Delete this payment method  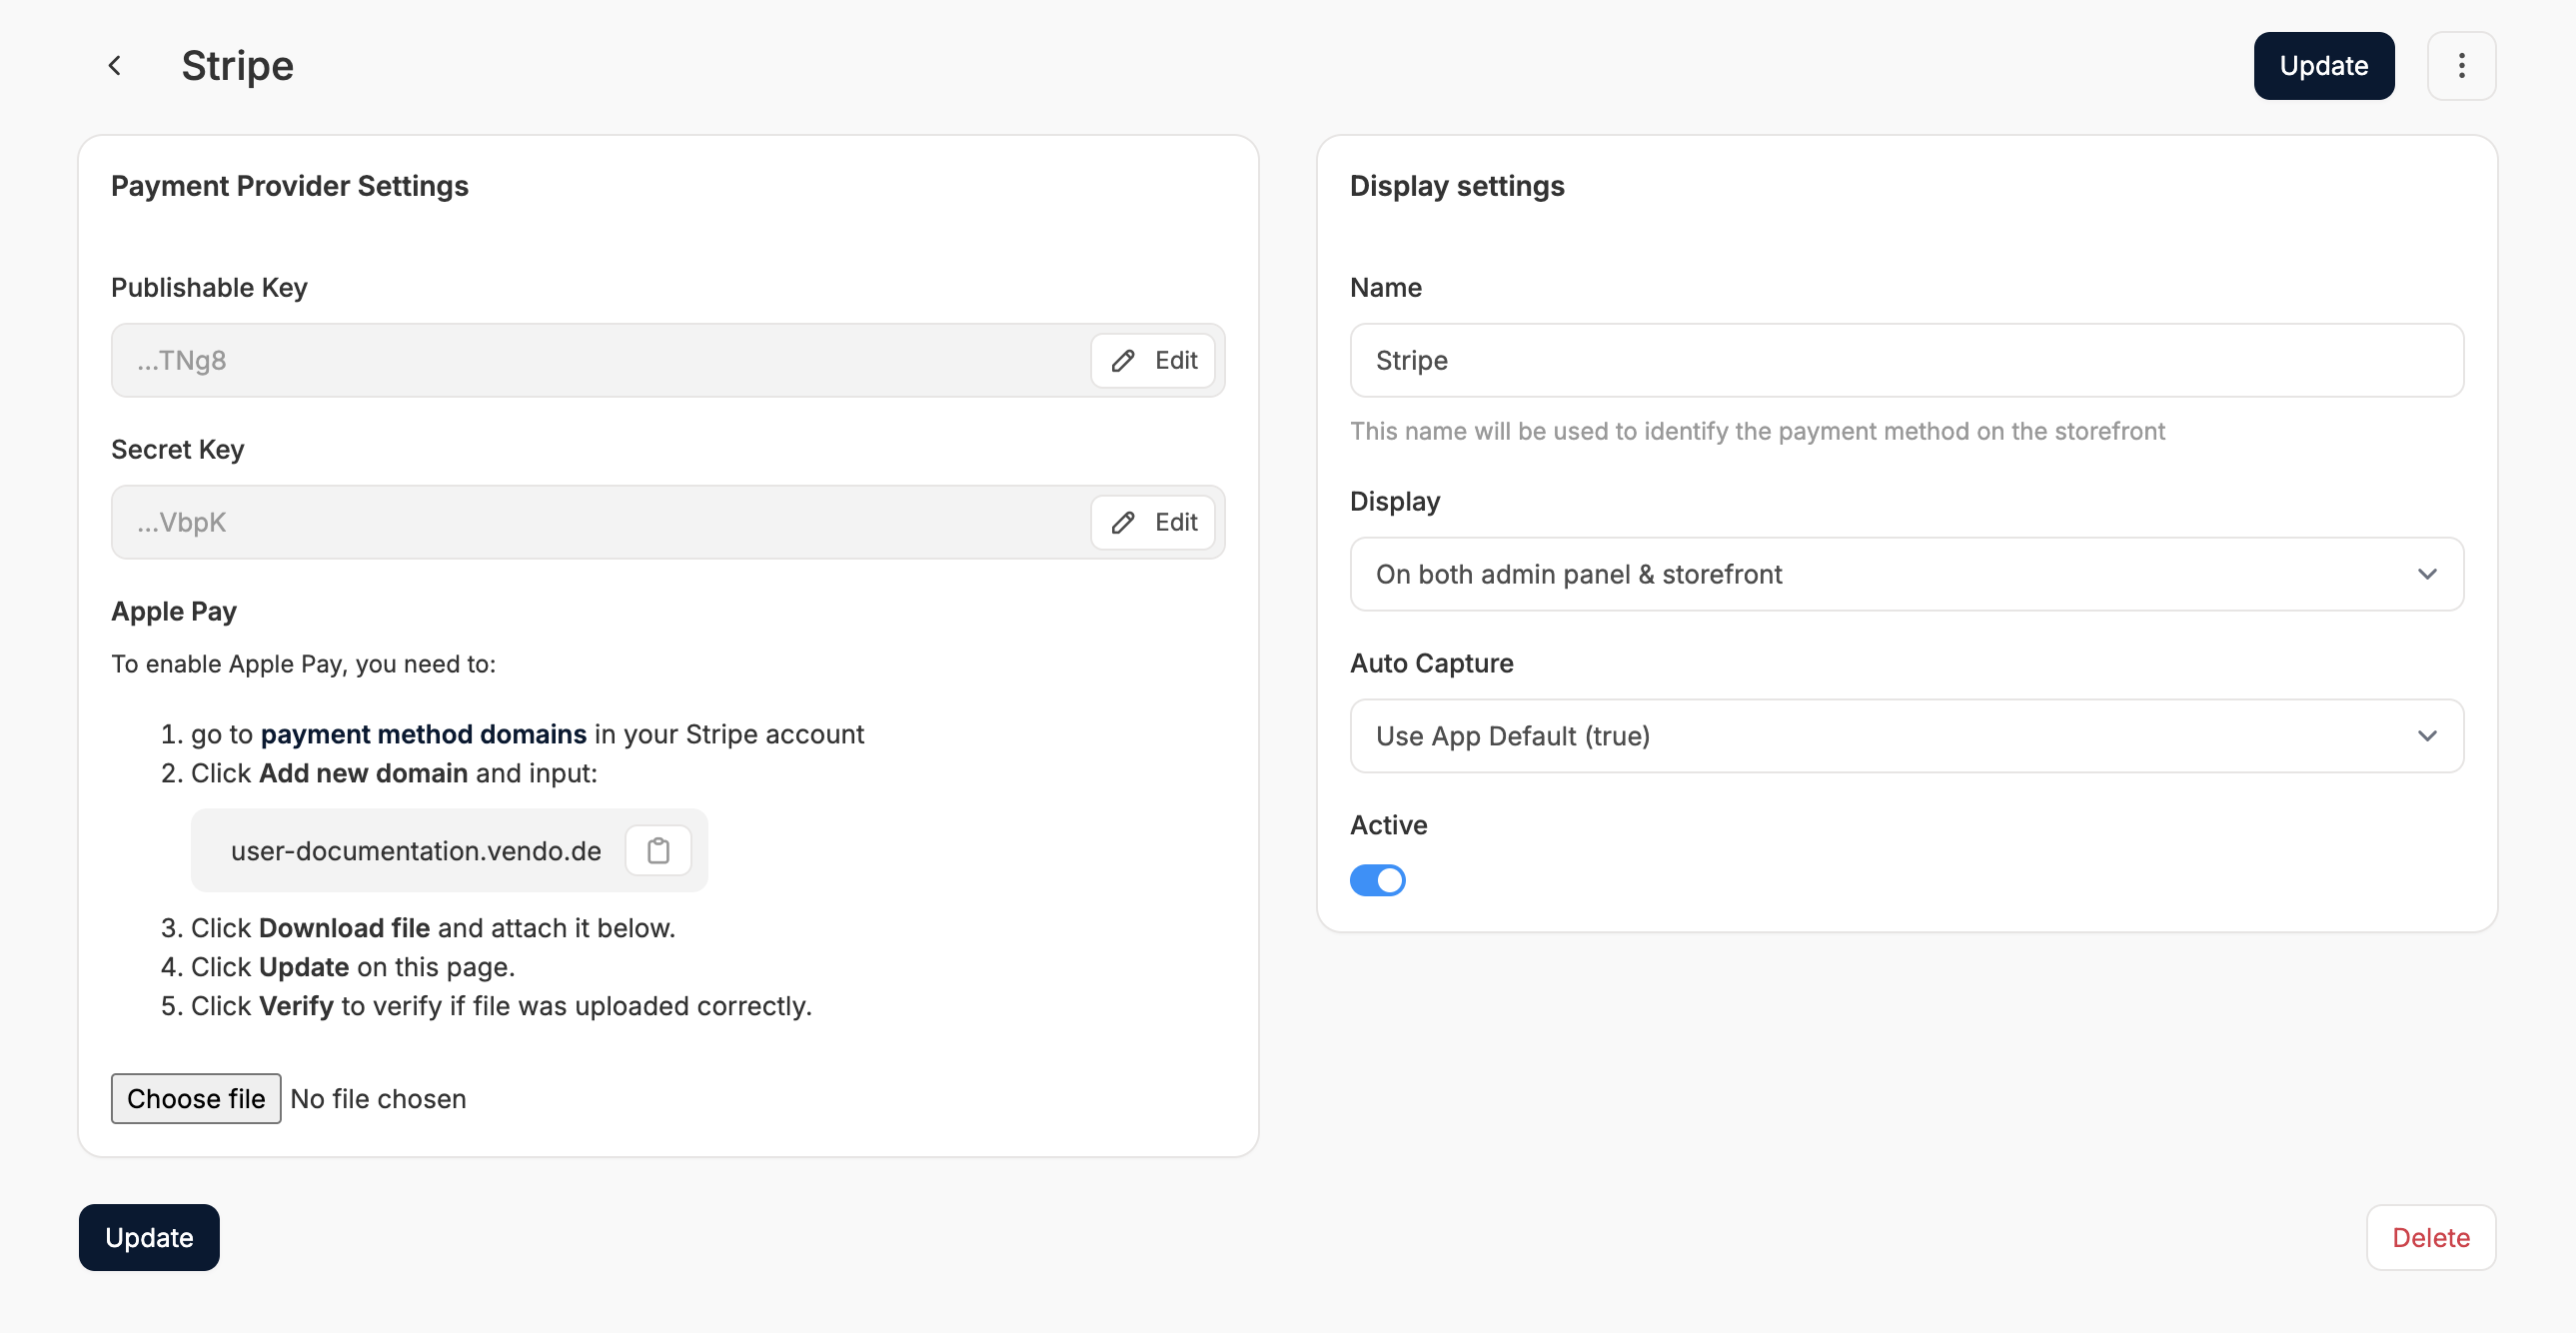(x=2430, y=1238)
